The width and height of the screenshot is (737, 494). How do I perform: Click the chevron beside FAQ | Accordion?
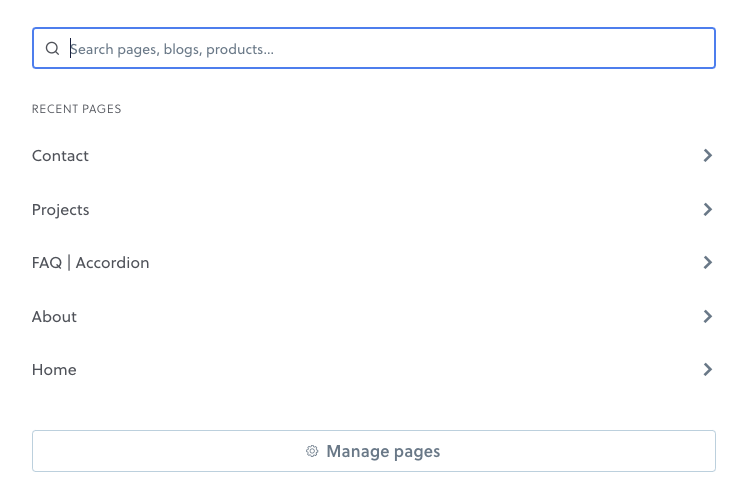tap(707, 262)
